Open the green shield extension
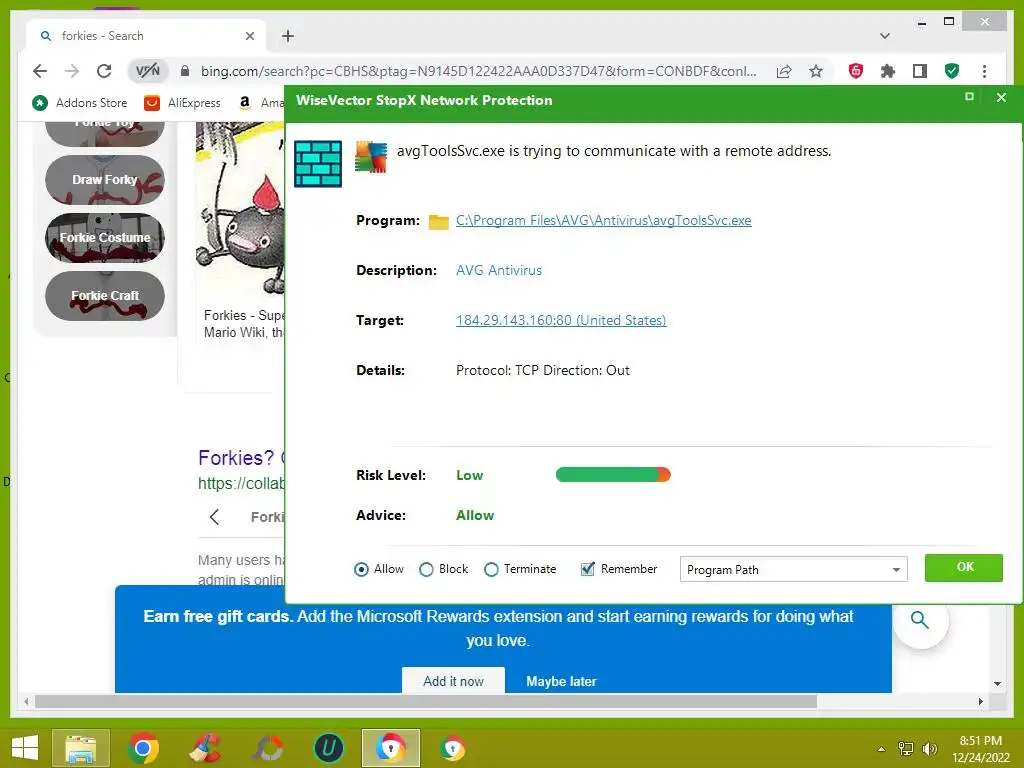The image size is (1024, 768). pos(952,71)
